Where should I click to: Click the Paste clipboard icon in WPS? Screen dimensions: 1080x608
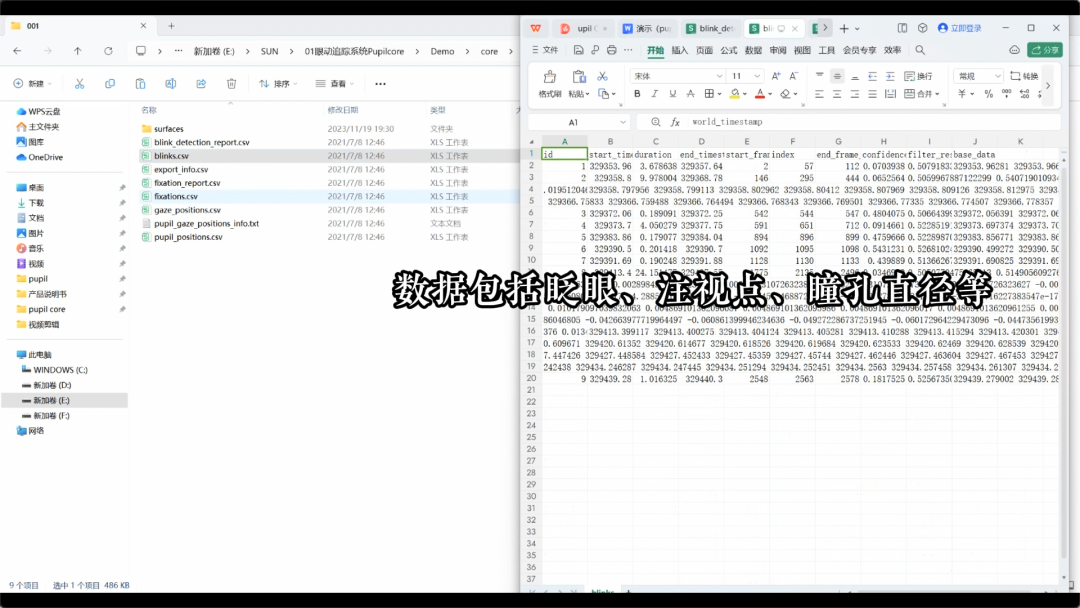click(x=579, y=77)
